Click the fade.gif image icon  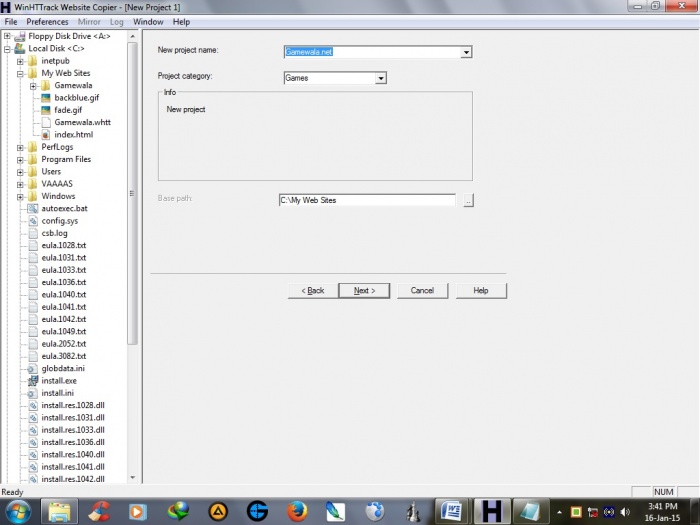click(46, 110)
